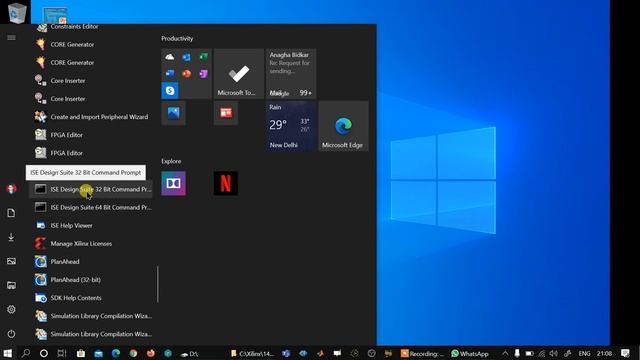Open Manage Xilinx Licenses
The width and height of the screenshot is (640, 360).
pos(91,244)
